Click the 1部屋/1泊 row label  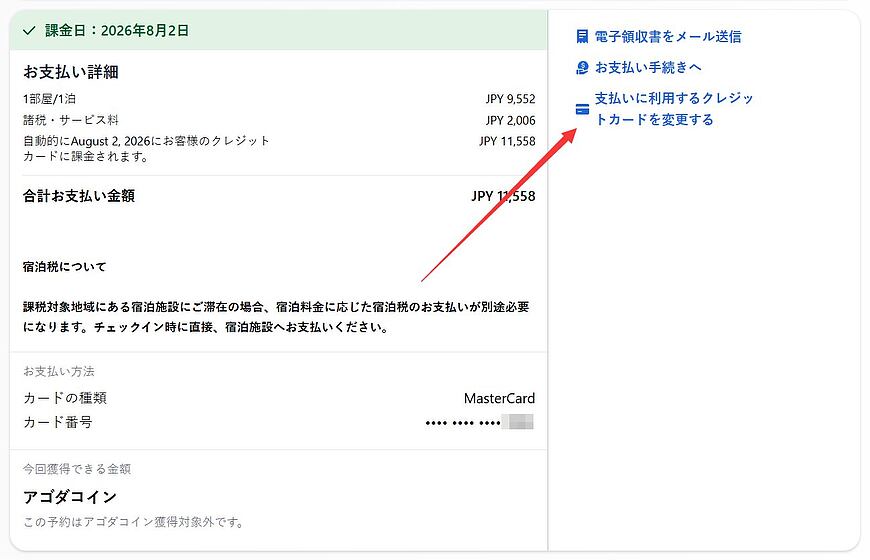tap(49, 99)
